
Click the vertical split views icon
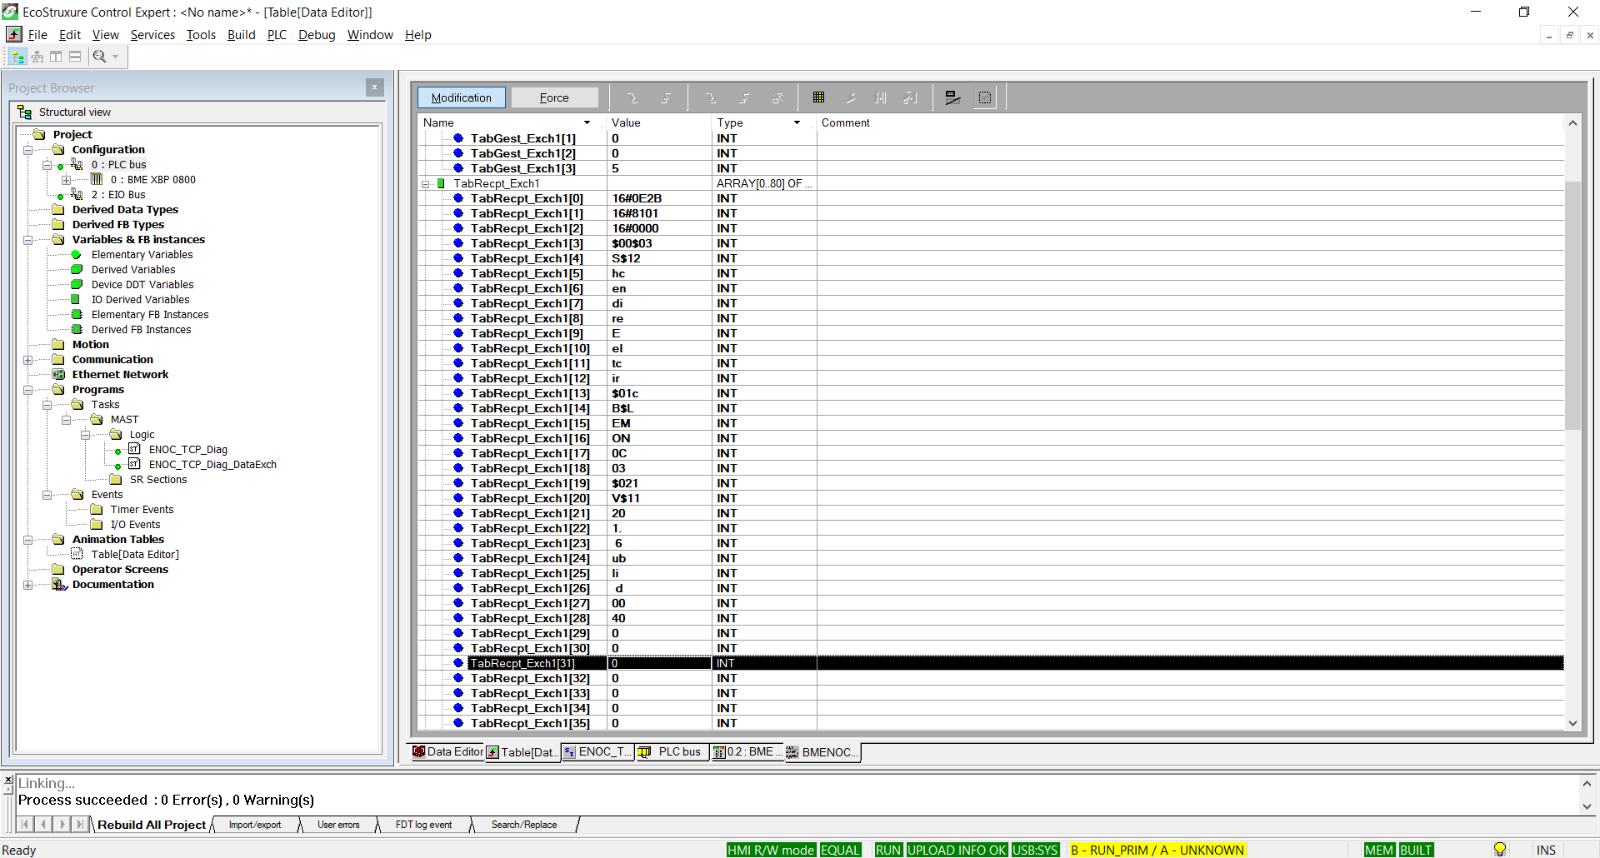pyautogui.click(x=56, y=57)
